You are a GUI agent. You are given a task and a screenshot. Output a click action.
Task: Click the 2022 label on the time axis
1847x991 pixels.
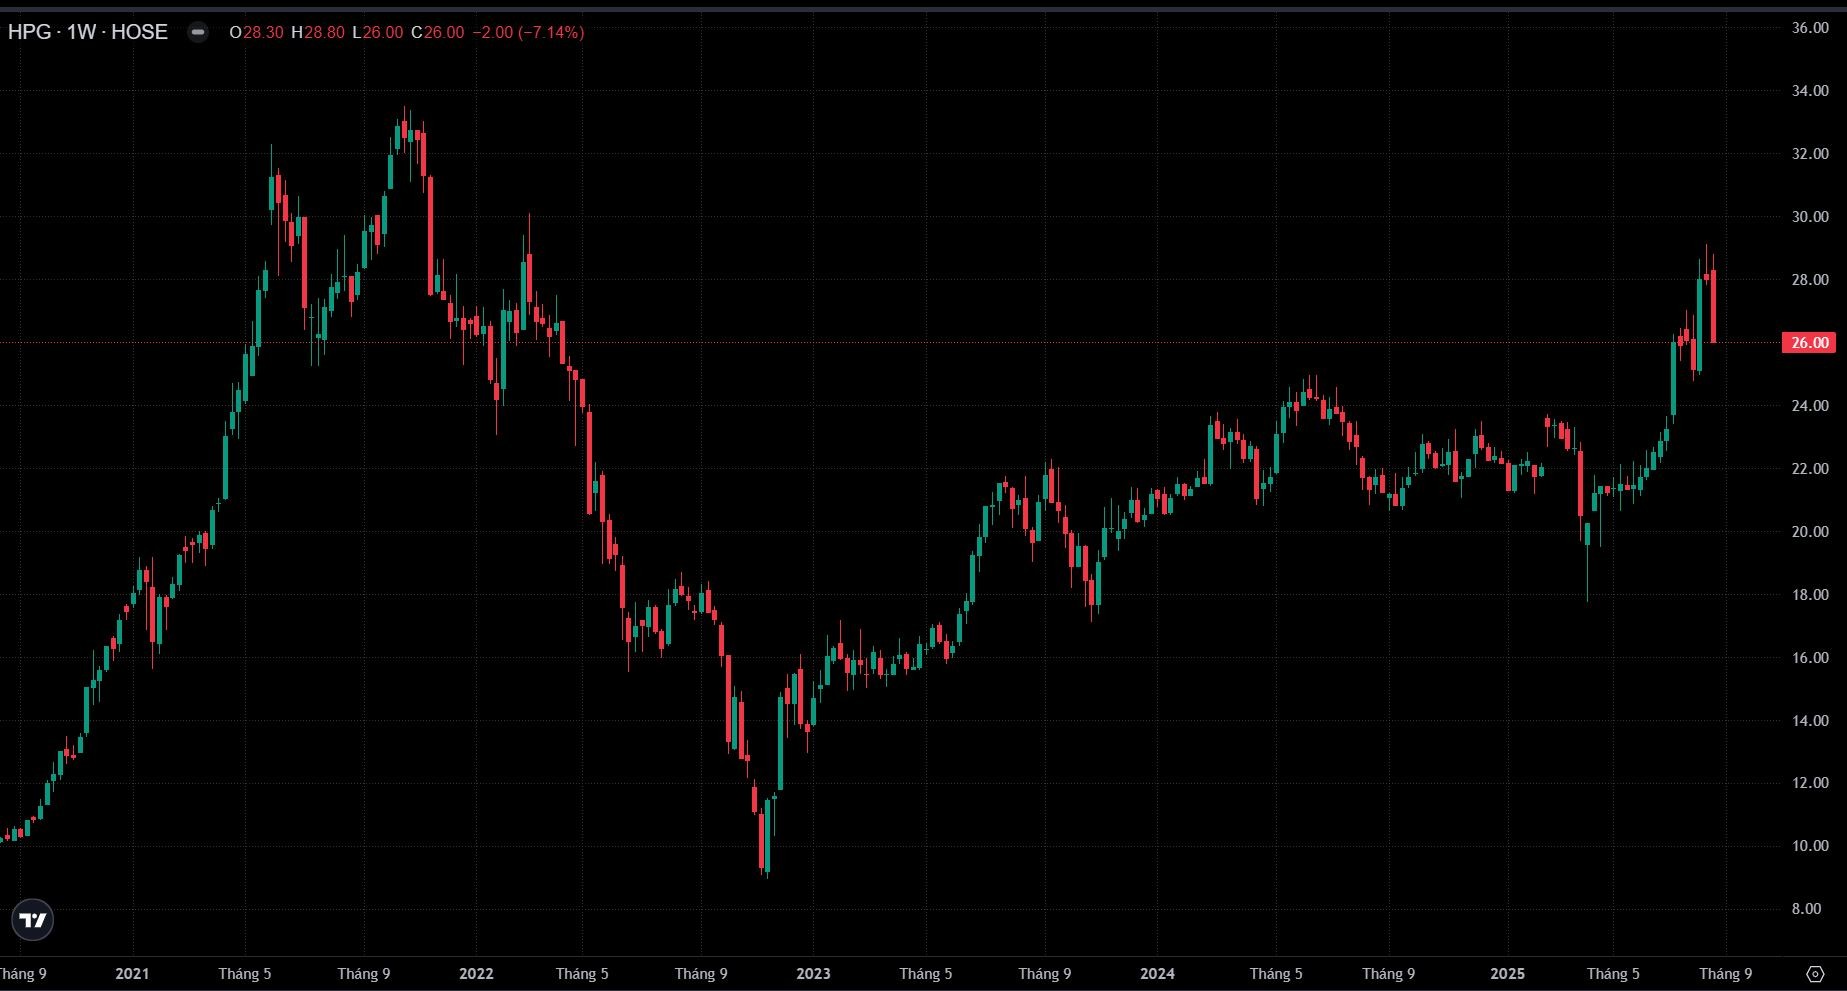pyautogui.click(x=476, y=974)
